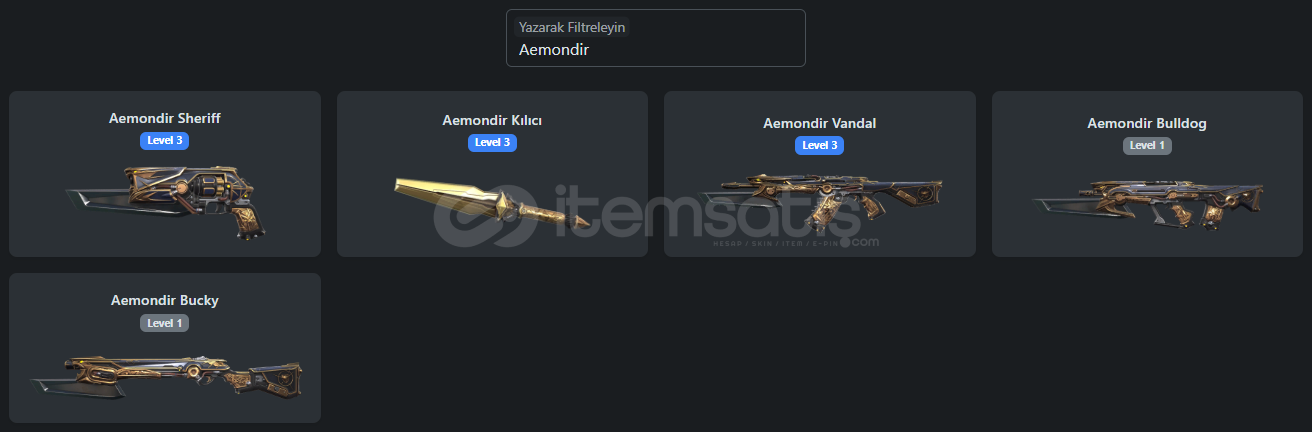This screenshot has height=432, width=1312.
Task: Select the Aemondir Bucky title text
Action: 165,300
